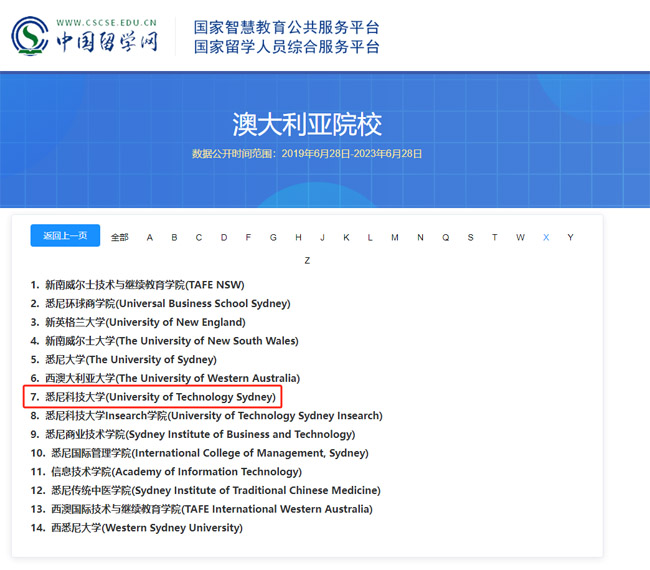Click the 返回上一页 button
The width and height of the screenshot is (650, 570).
pos(65,236)
